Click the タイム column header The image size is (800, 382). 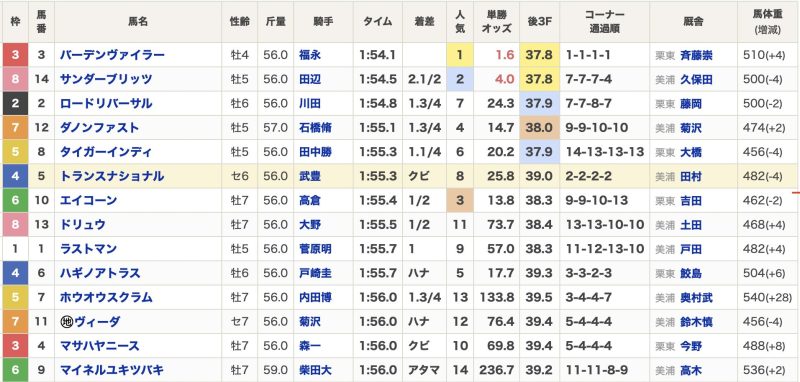point(378,22)
